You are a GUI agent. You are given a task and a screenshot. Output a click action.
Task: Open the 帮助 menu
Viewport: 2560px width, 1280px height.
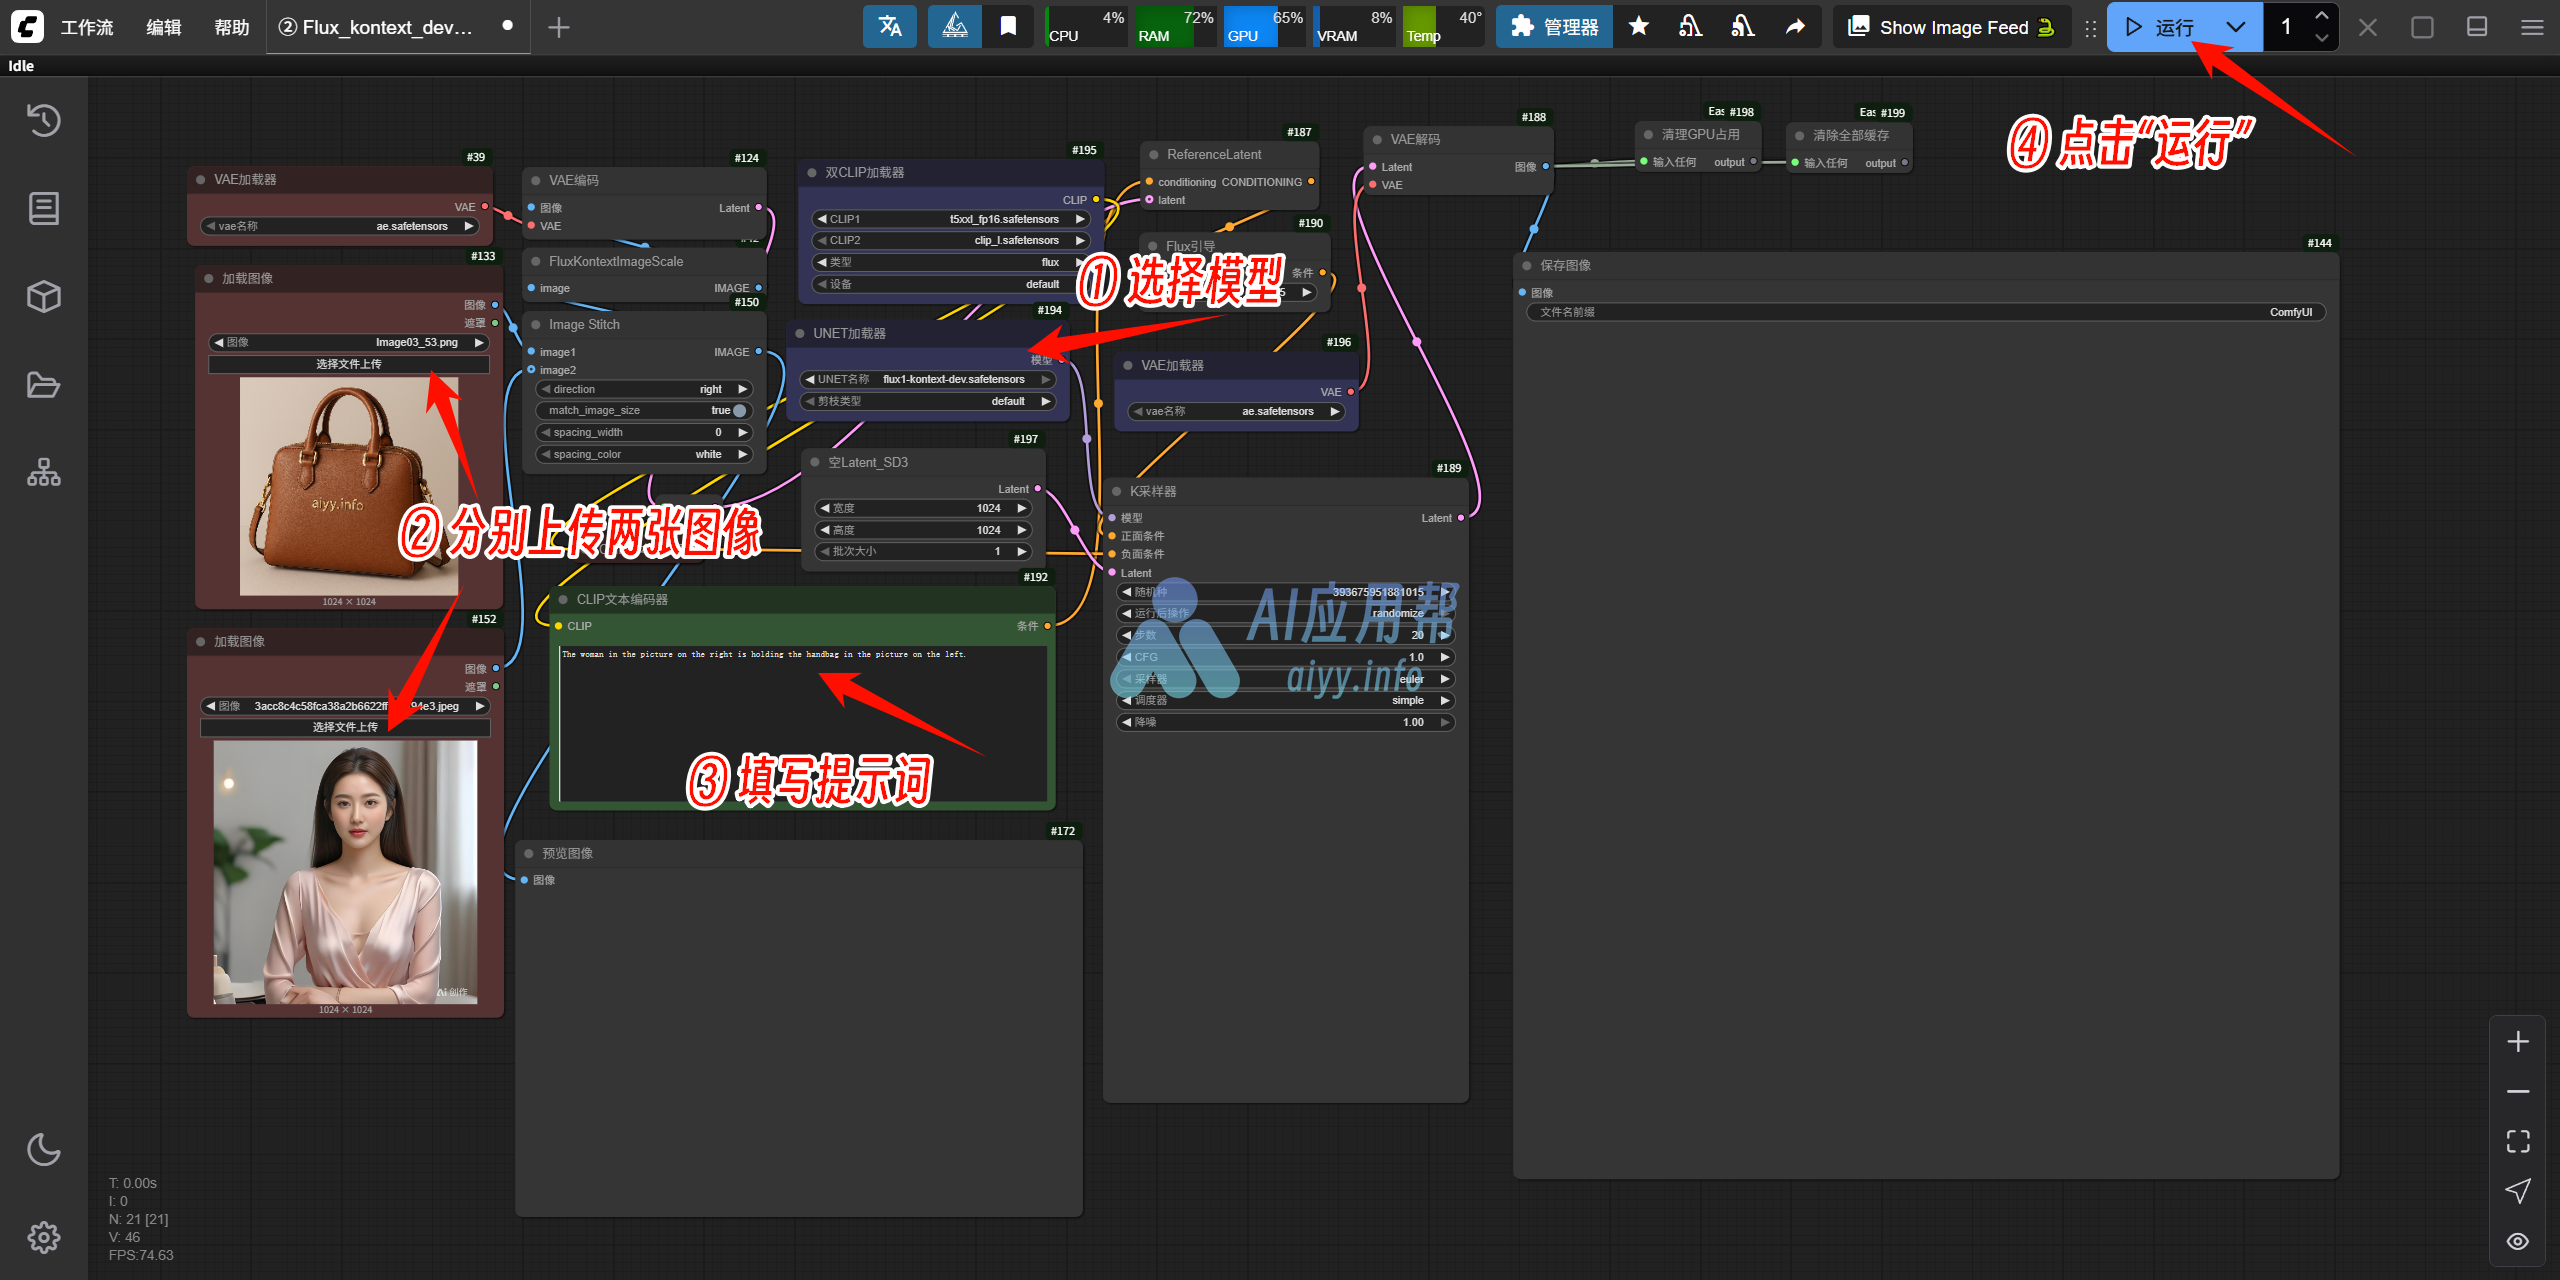pyautogui.click(x=232, y=27)
